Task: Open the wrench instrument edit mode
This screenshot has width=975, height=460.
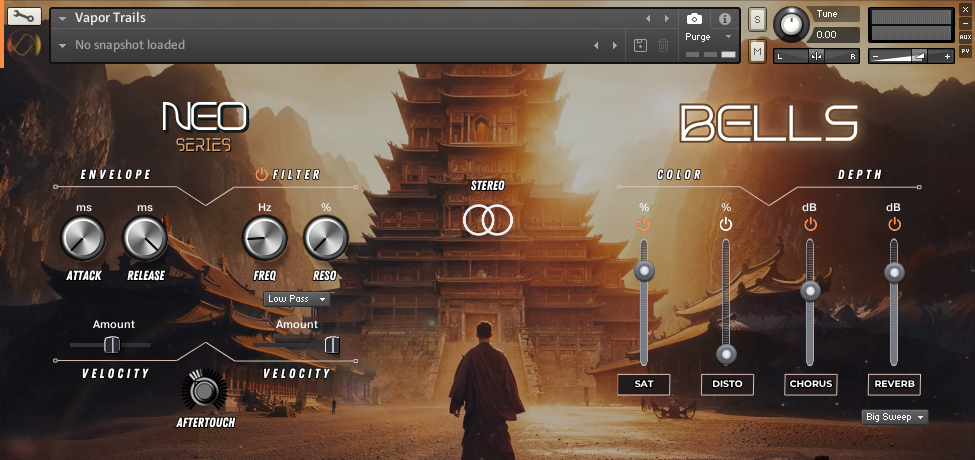Action: (24, 16)
